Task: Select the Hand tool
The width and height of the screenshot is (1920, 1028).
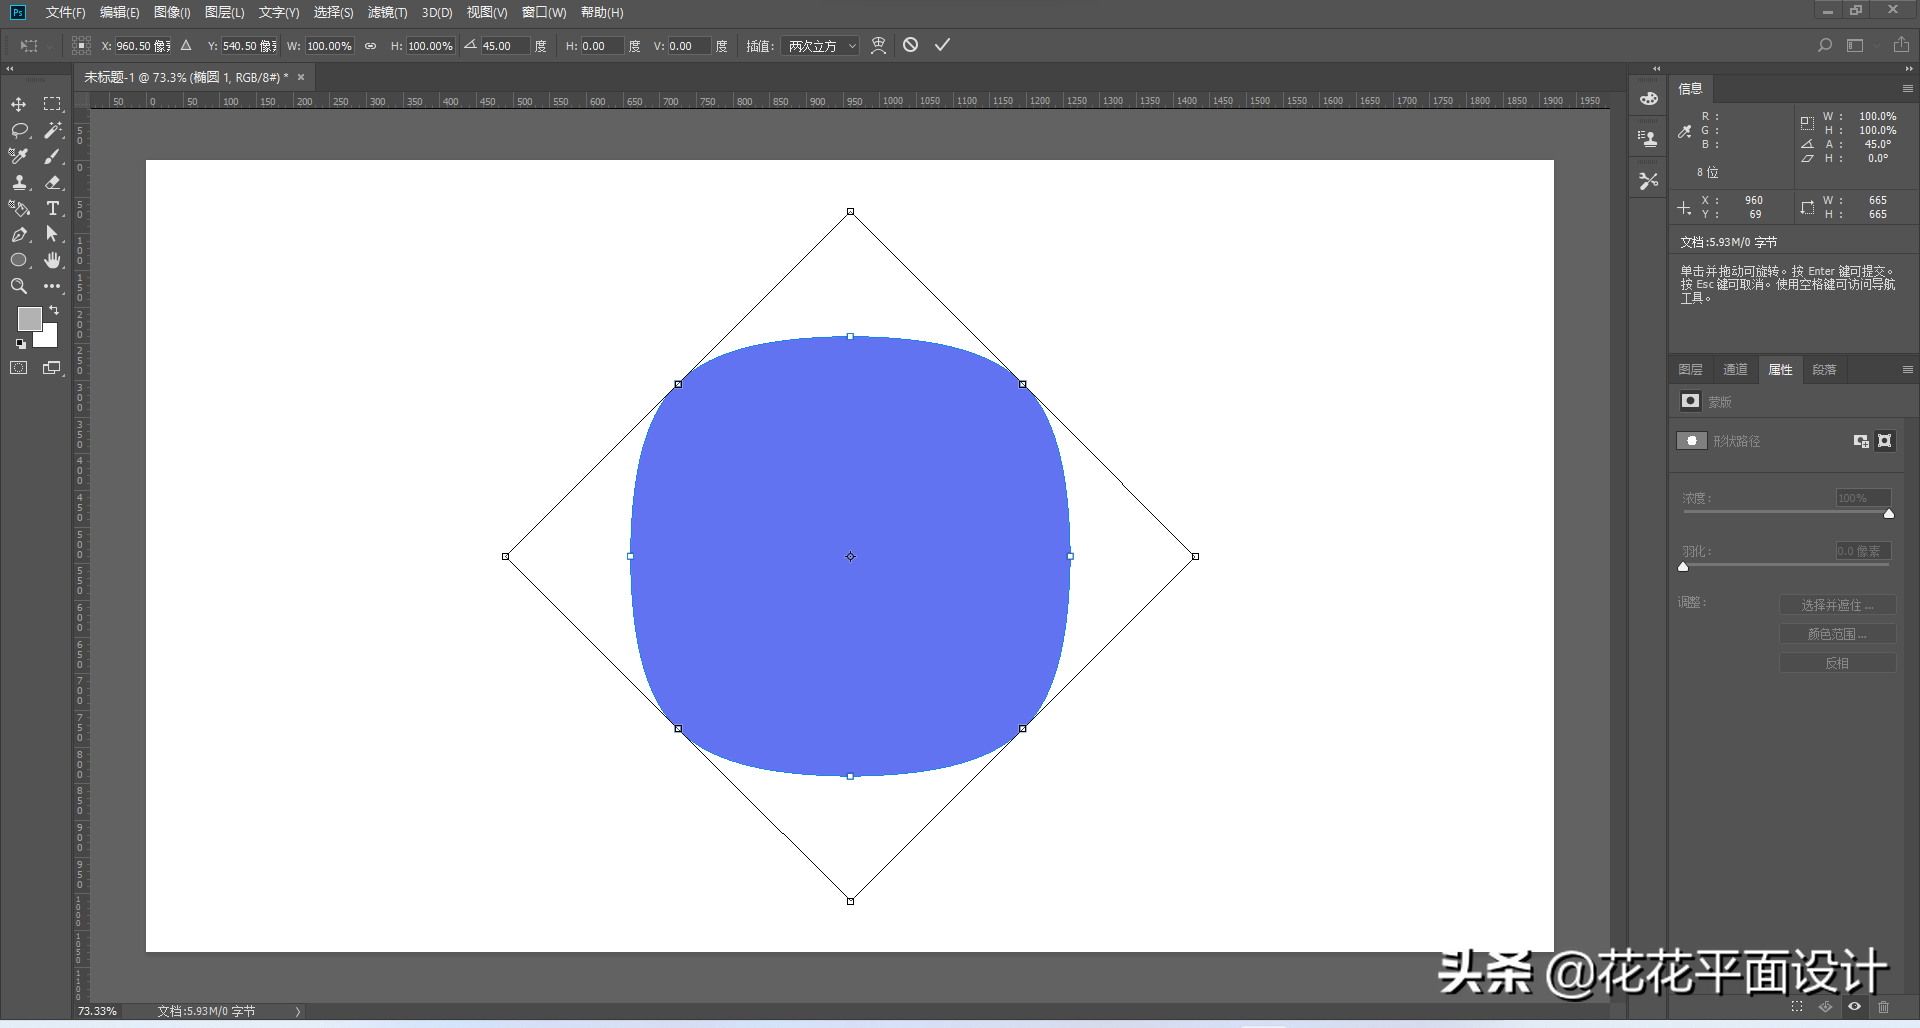Action: (x=53, y=261)
